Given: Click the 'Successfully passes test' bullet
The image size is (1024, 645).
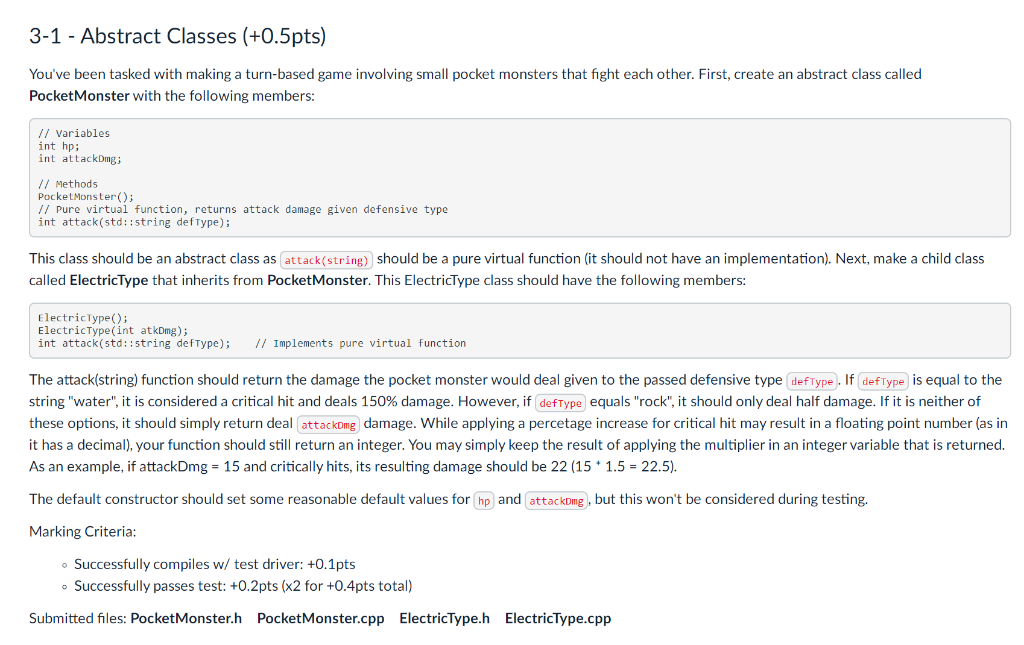Looking at the screenshot, I should pyautogui.click(x=243, y=586).
